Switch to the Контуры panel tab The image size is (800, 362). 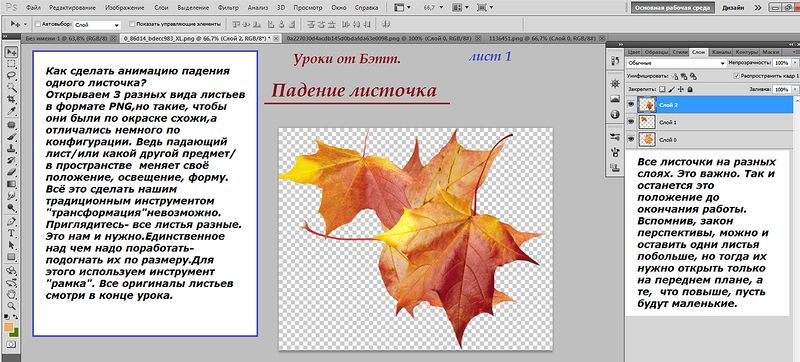(x=747, y=52)
